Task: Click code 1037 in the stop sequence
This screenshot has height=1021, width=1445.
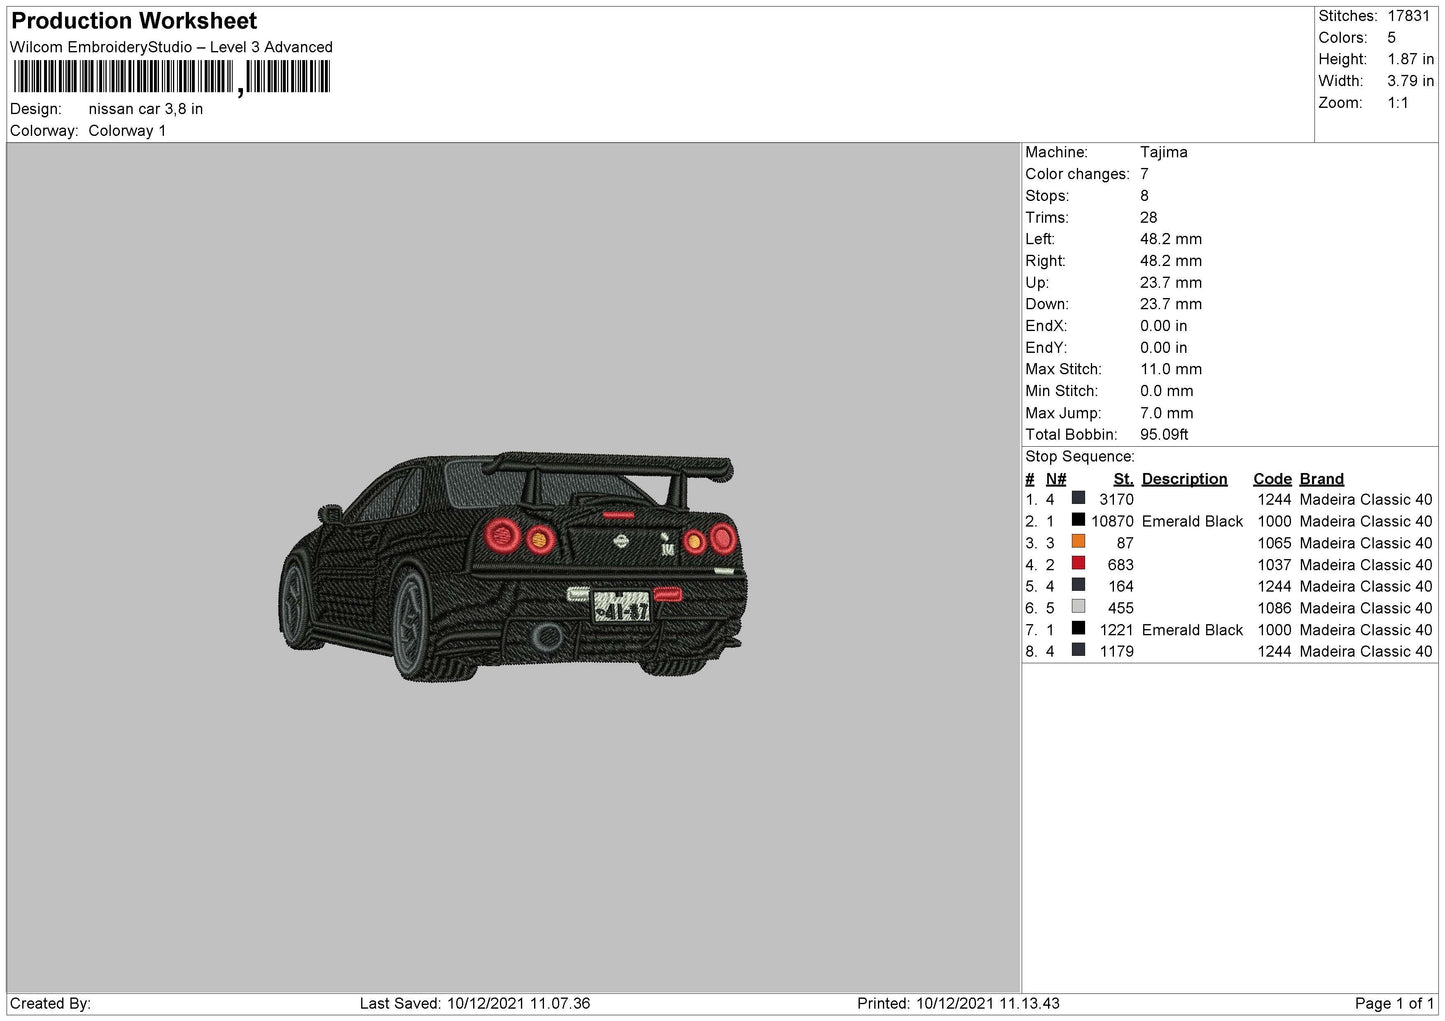Action: click(1274, 565)
